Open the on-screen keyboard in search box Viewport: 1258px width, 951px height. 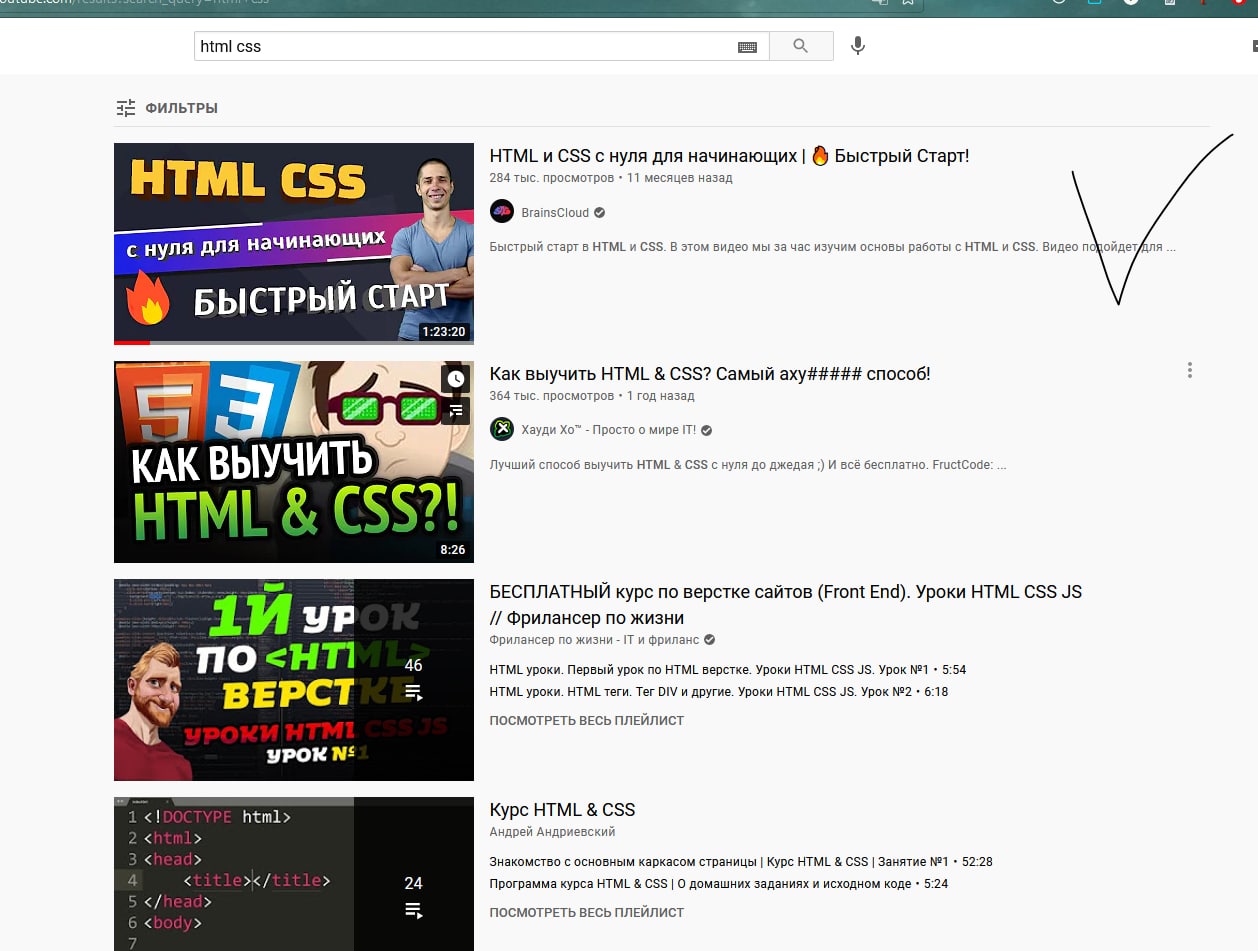pyautogui.click(x=747, y=47)
